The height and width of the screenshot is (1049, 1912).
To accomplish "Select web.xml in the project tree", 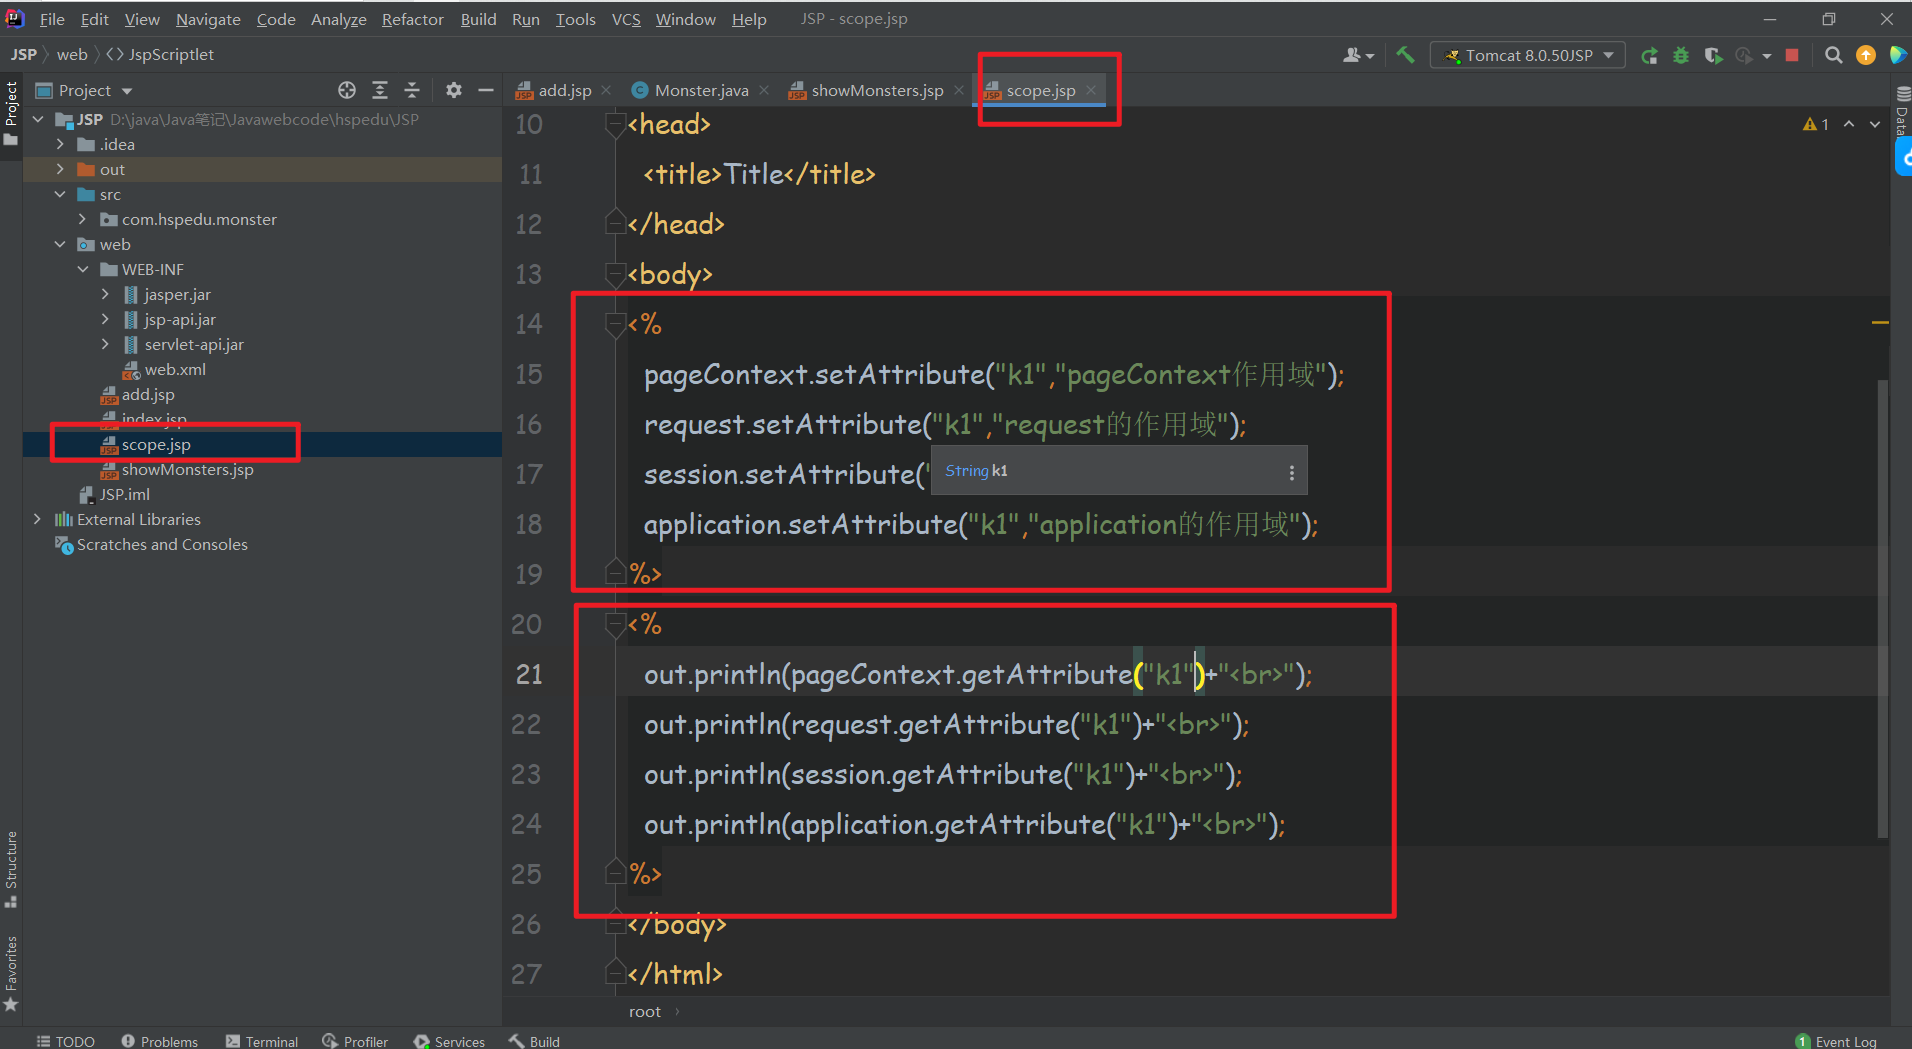I will click(x=174, y=369).
